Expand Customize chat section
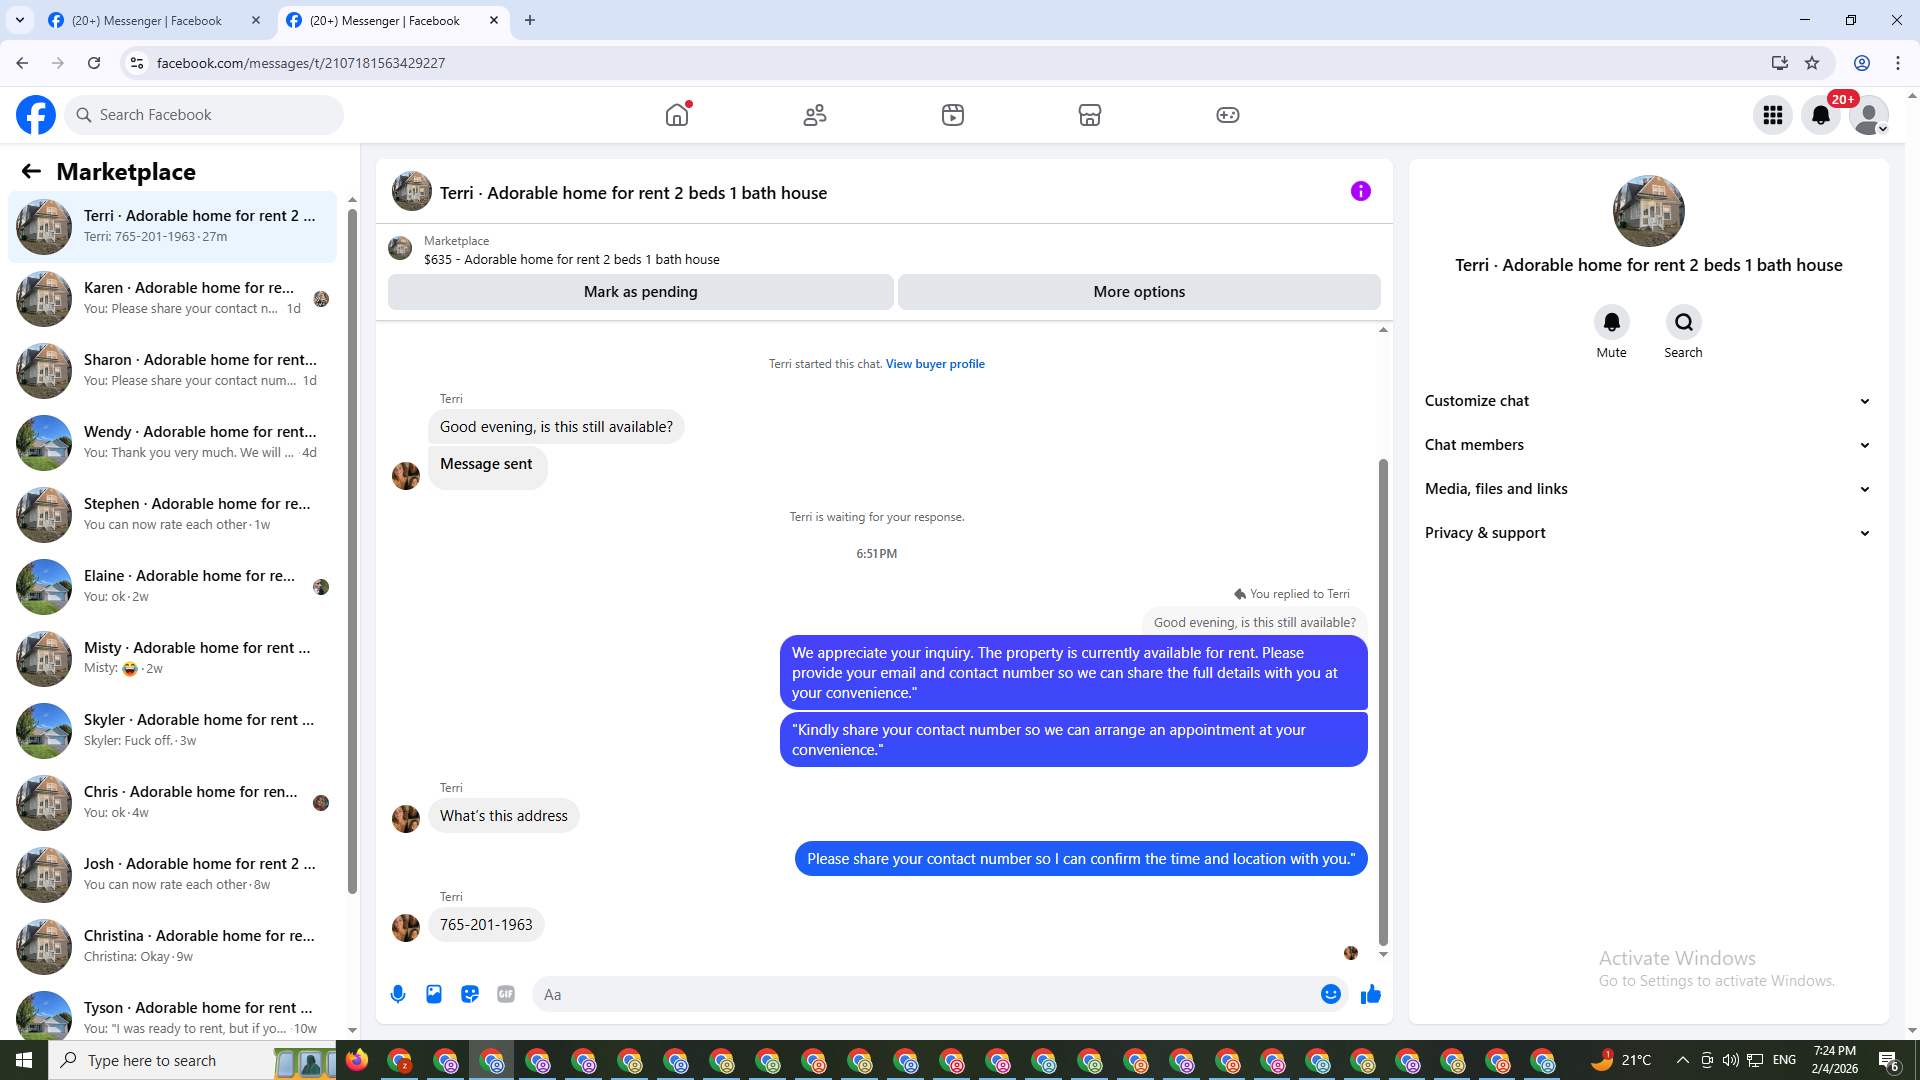 1647,401
